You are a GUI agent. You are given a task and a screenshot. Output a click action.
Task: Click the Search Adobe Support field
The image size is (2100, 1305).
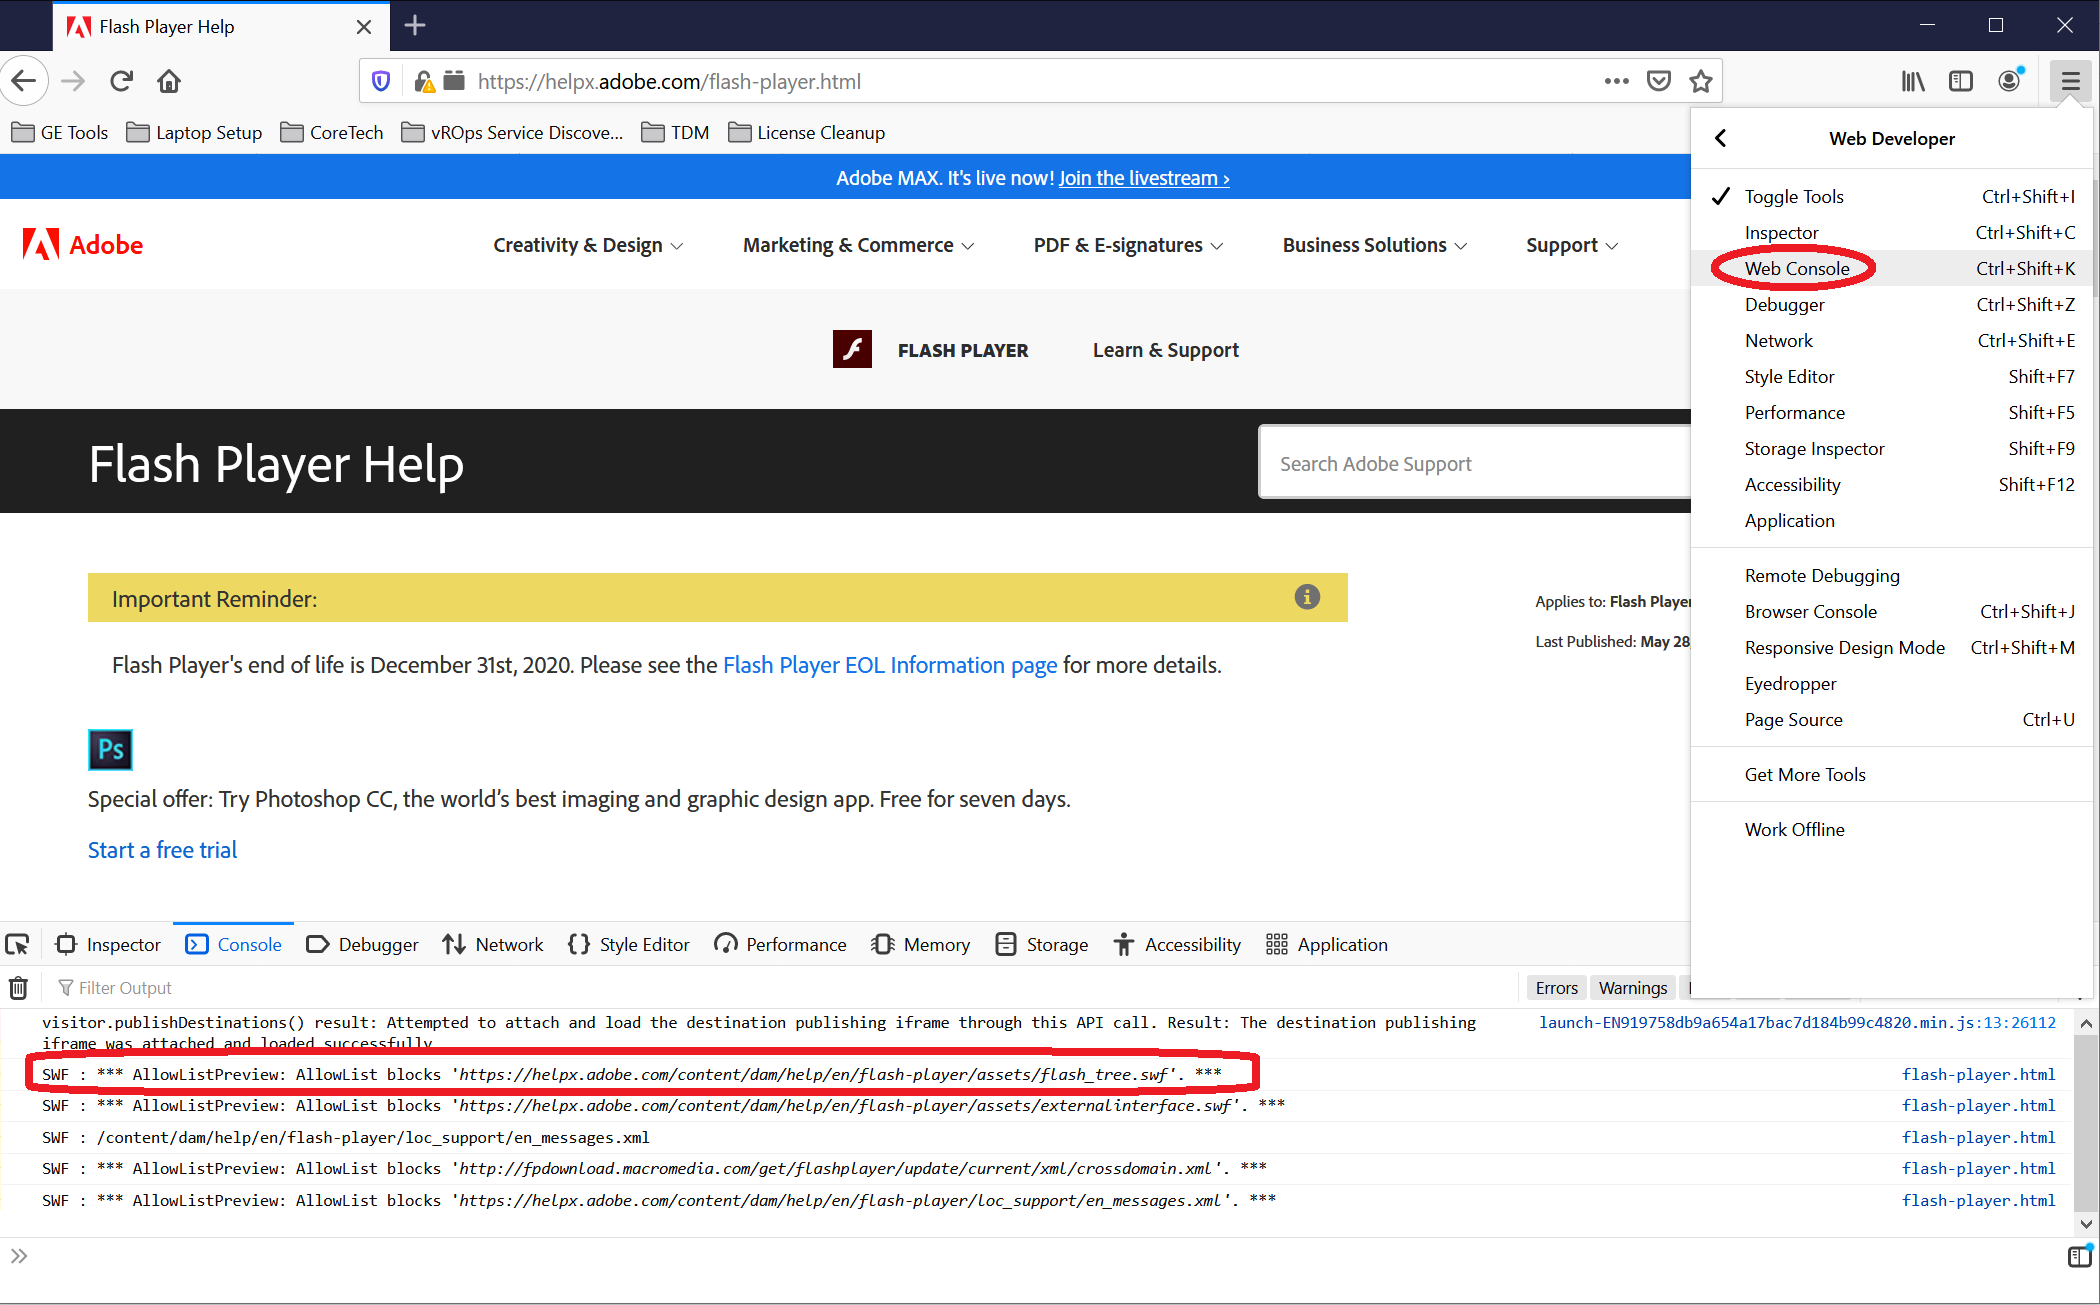1470,463
